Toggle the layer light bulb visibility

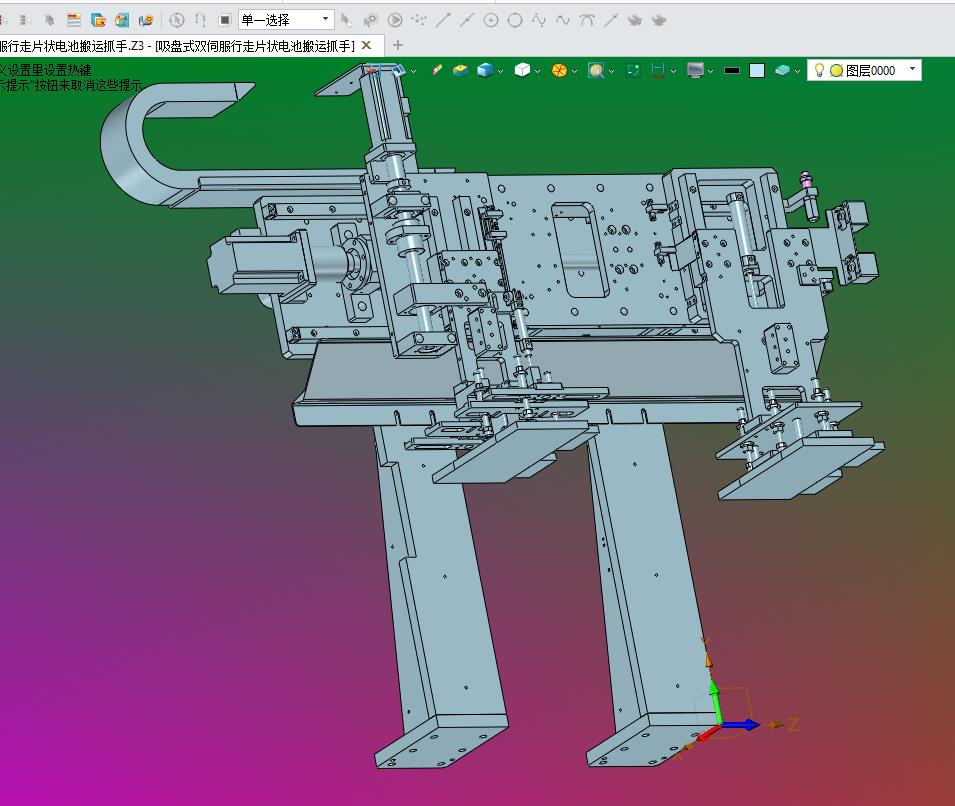[819, 71]
